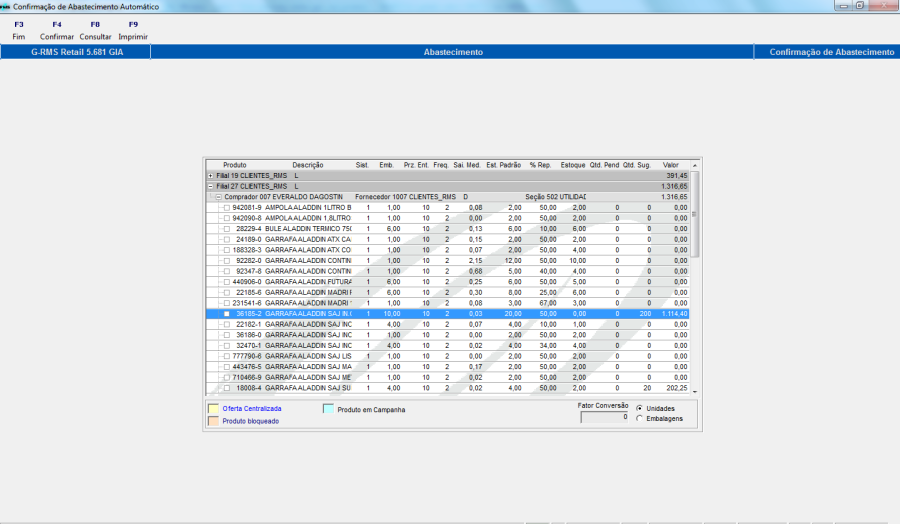900x524 pixels.
Task: Click the Fator Conversão input field
Action: pyautogui.click(x=604, y=417)
